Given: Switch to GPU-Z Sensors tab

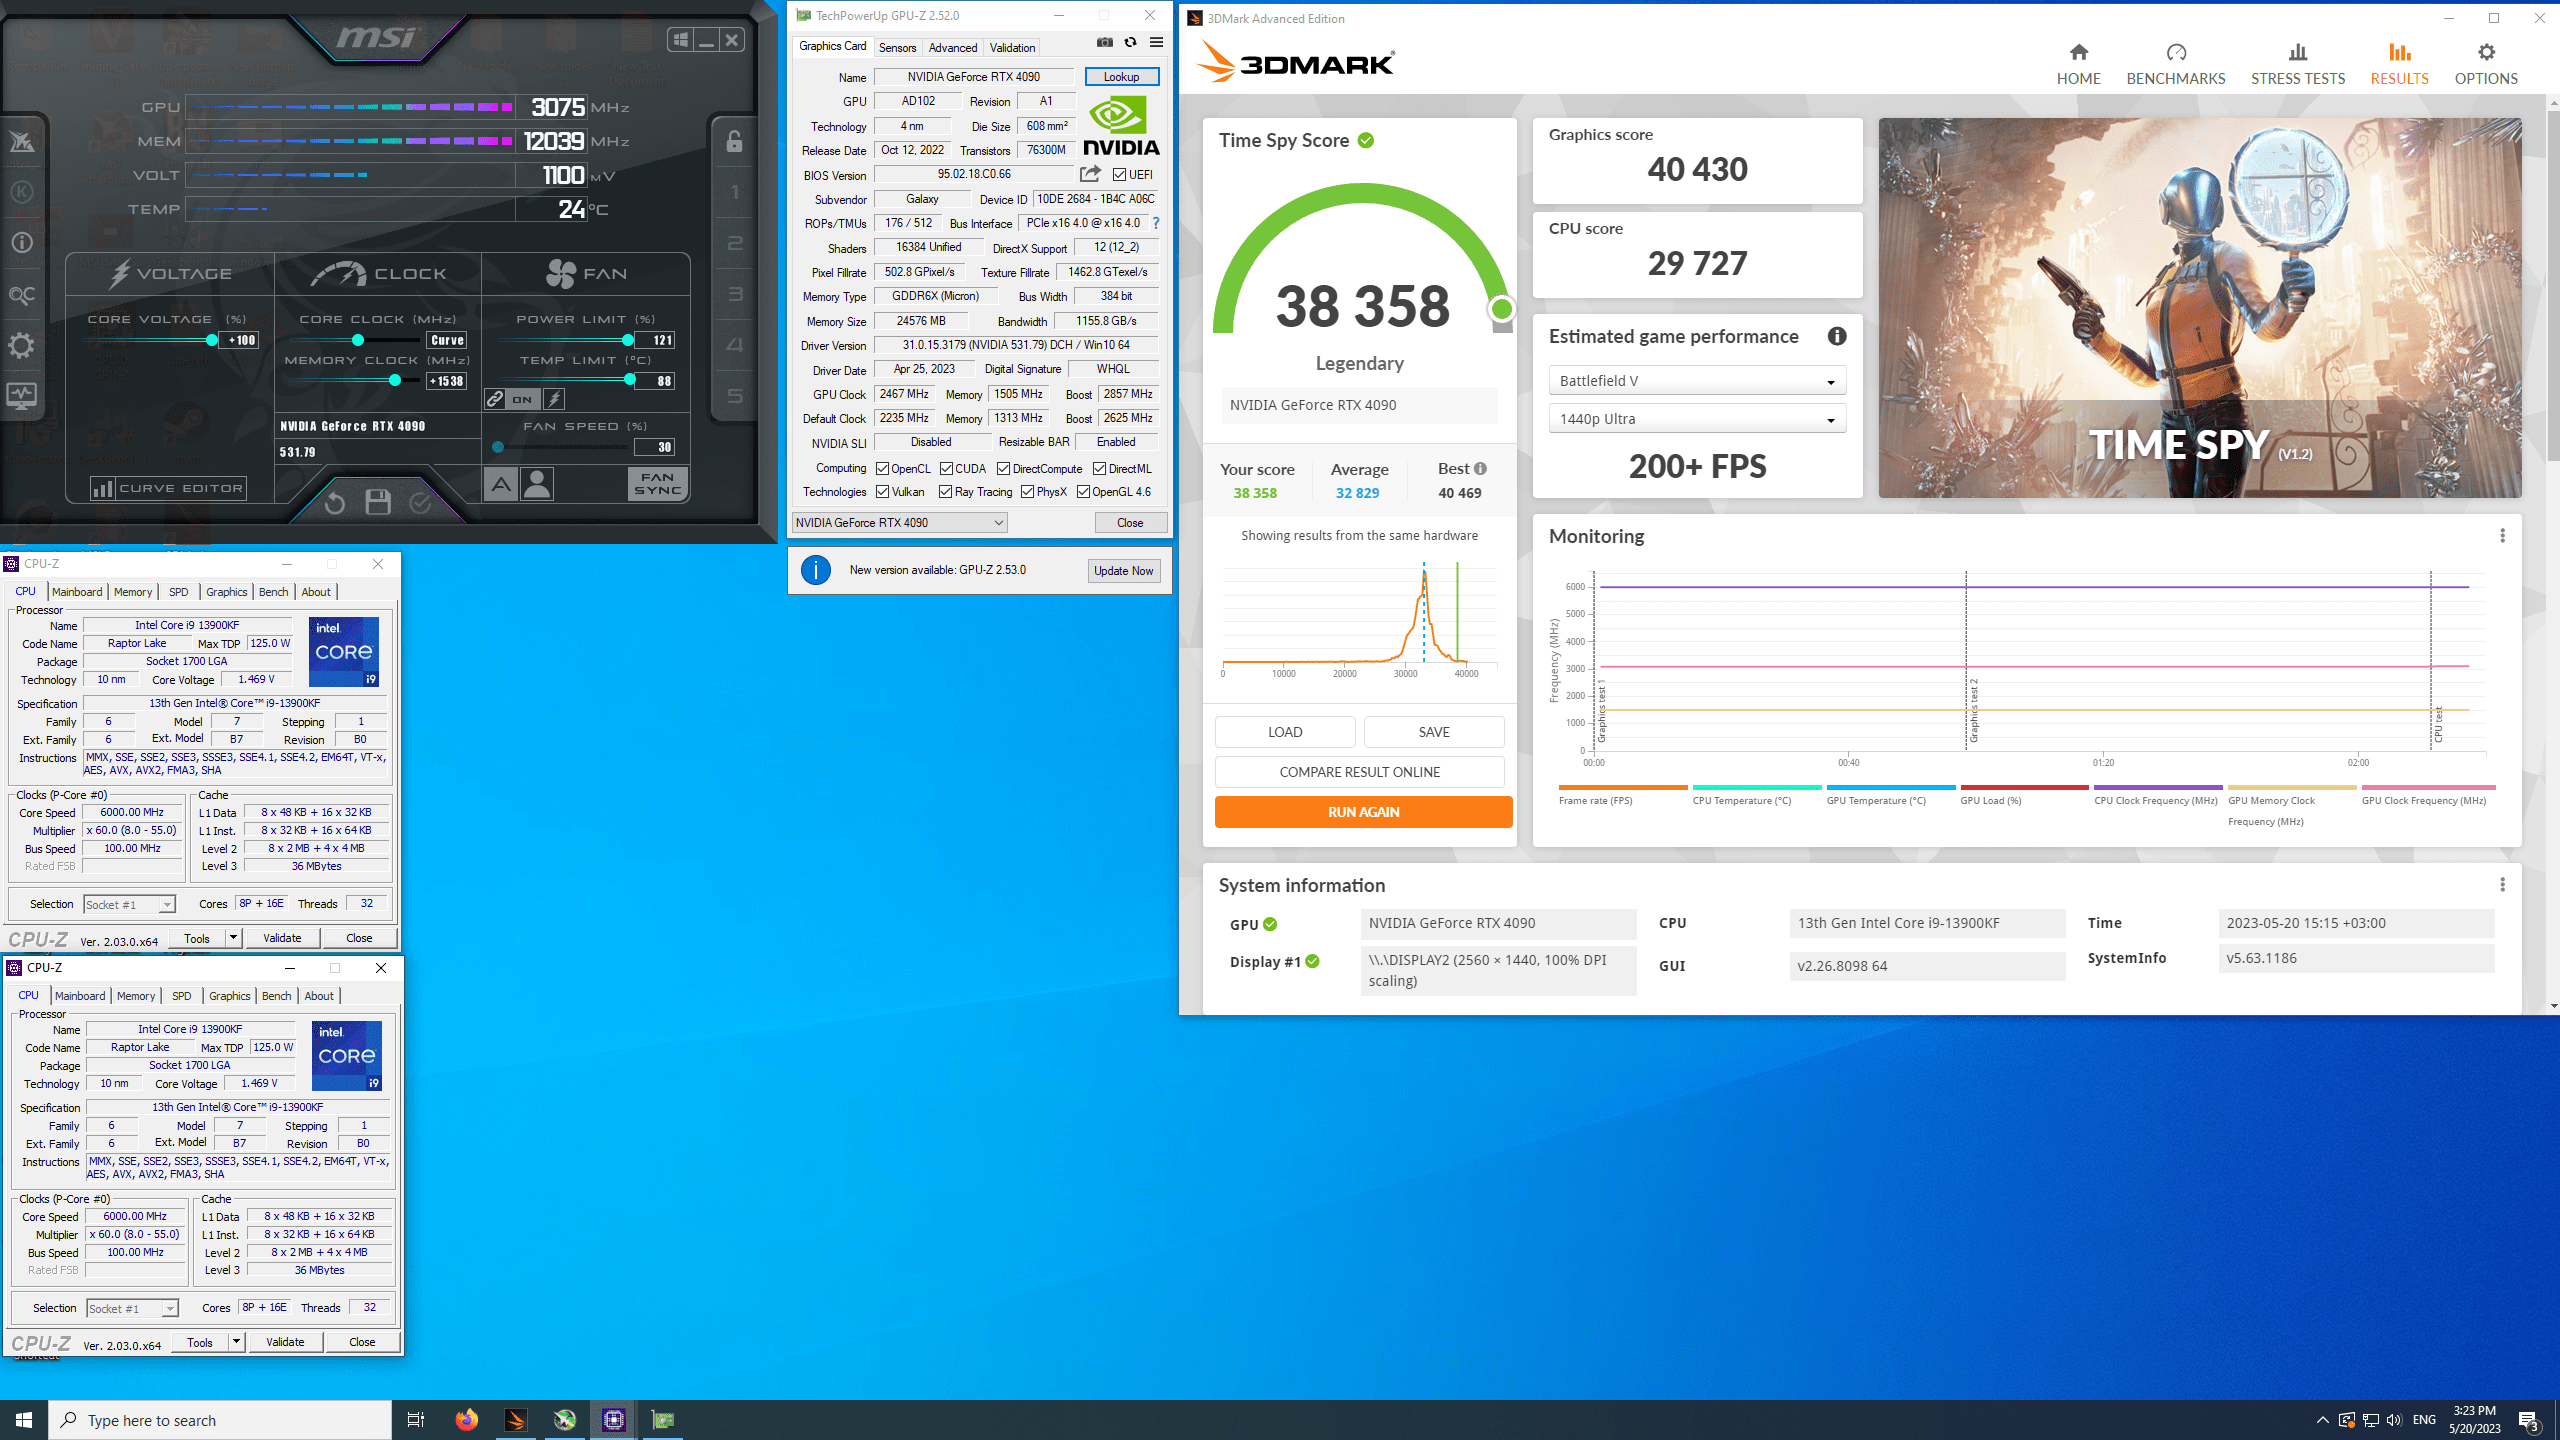Looking at the screenshot, I should click(x=897, y=48).
